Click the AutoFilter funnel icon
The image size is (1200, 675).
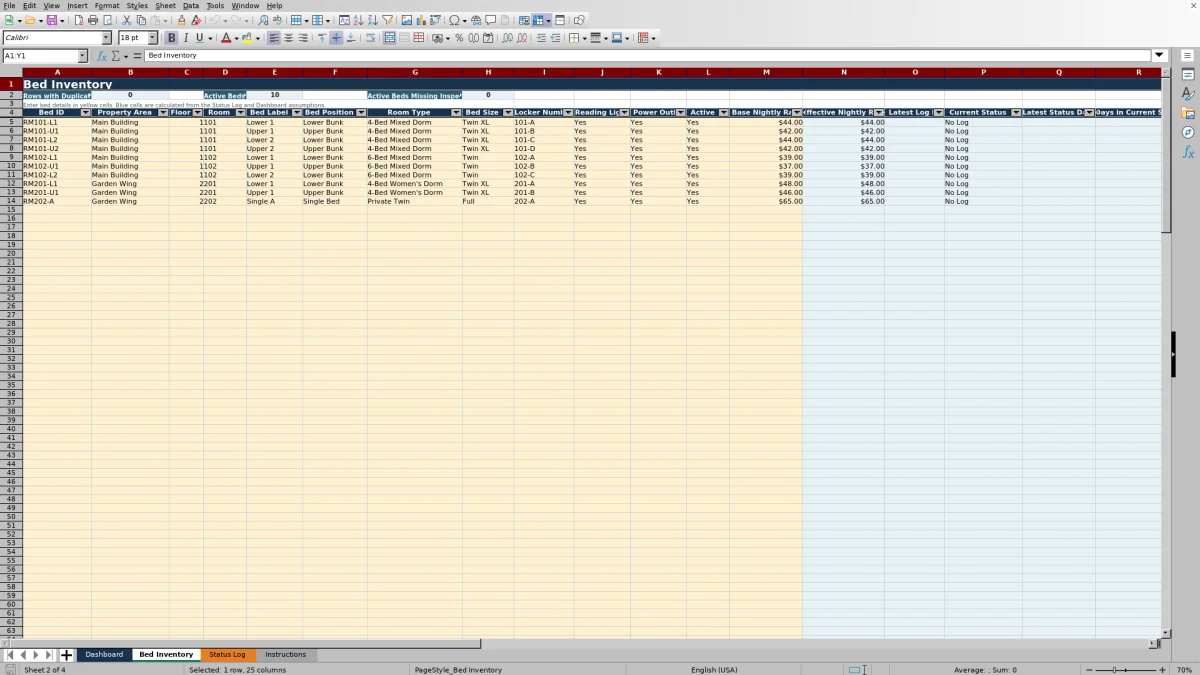(388, 20)
